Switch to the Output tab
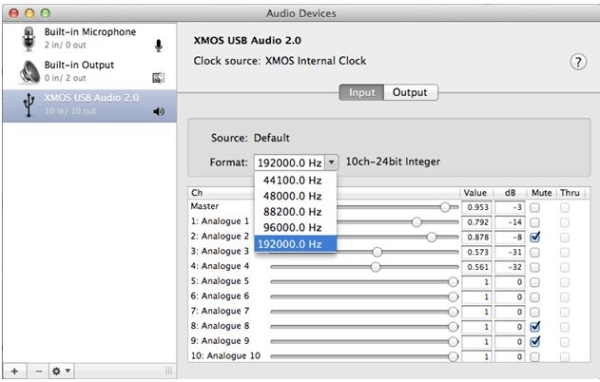This screenshot has width=600, height=382. 410,92
